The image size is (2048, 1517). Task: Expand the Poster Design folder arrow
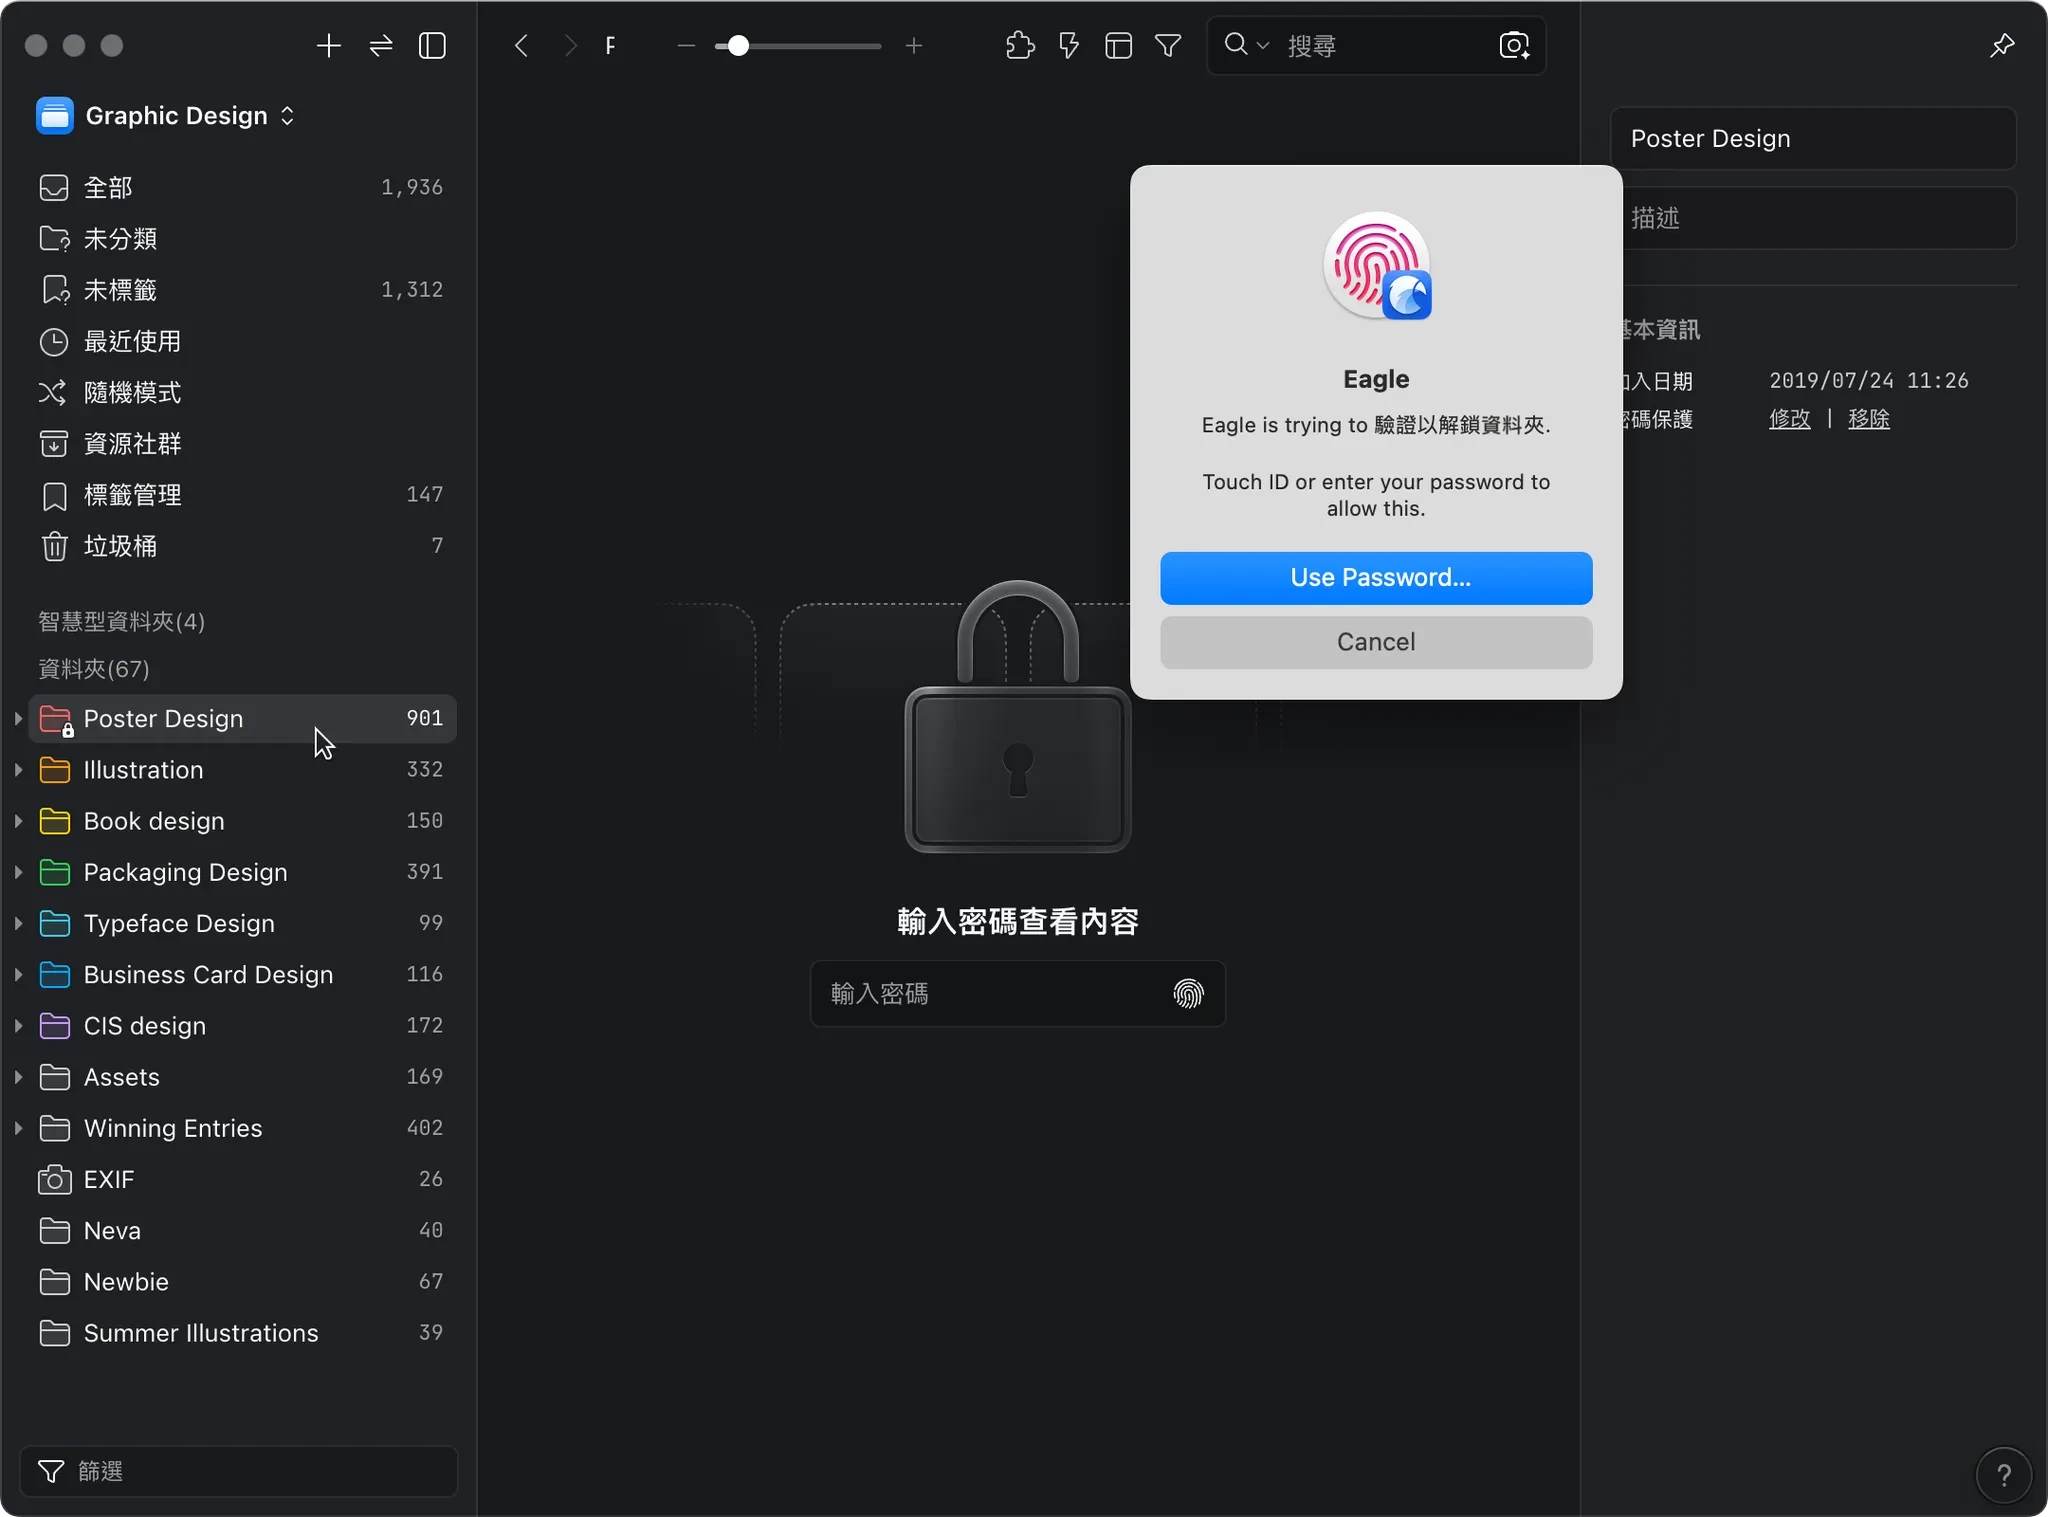tap(18, 719)
